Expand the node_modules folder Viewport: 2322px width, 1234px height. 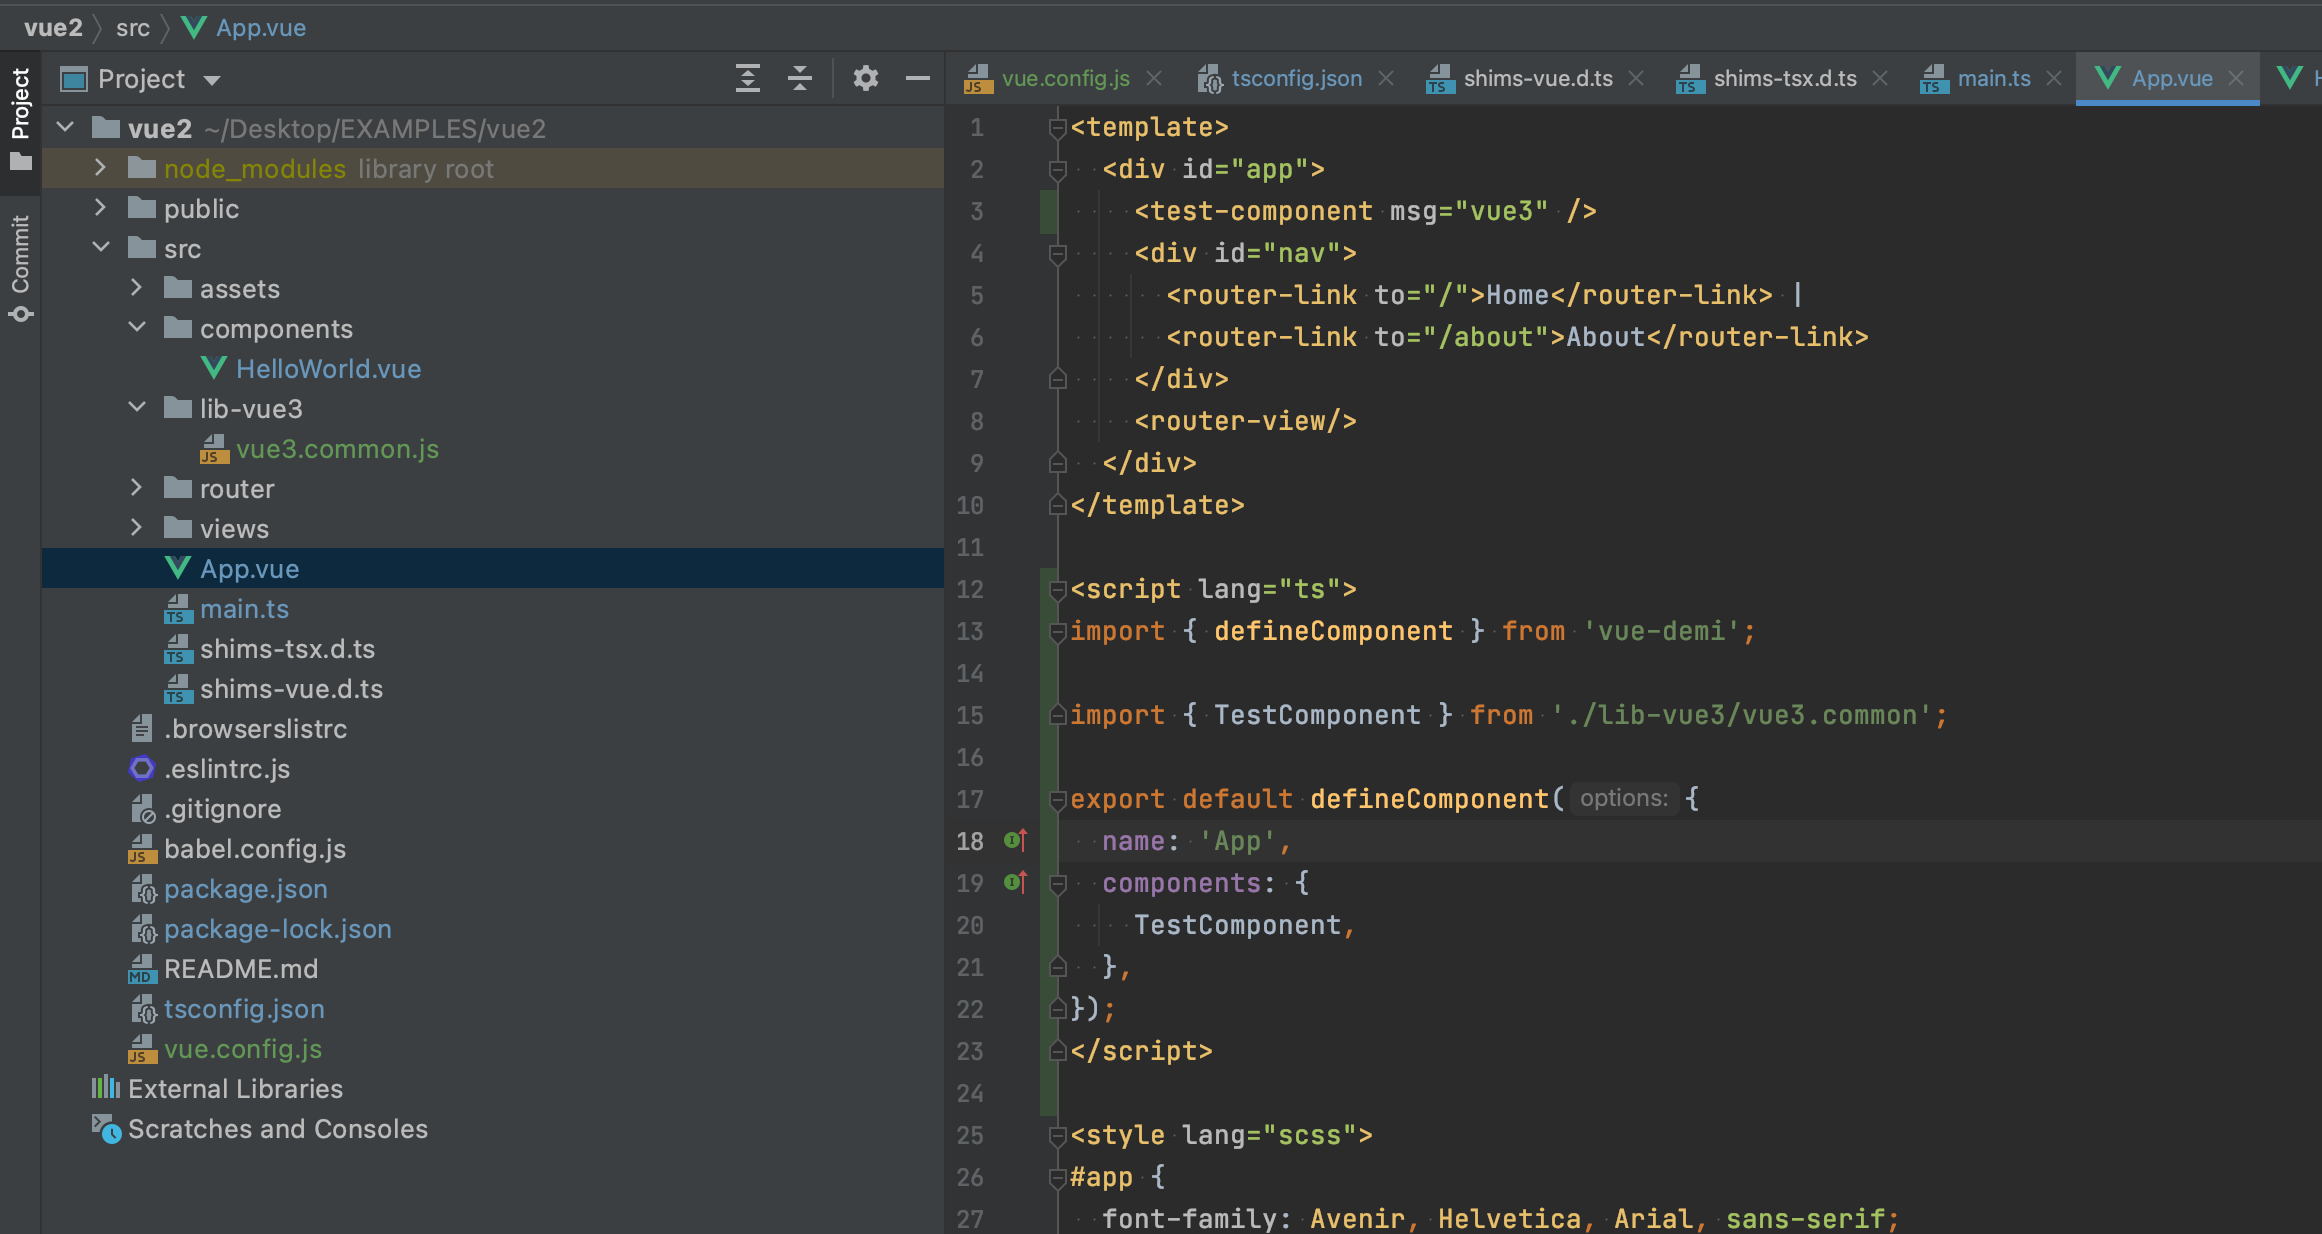[x=100, y=167]
